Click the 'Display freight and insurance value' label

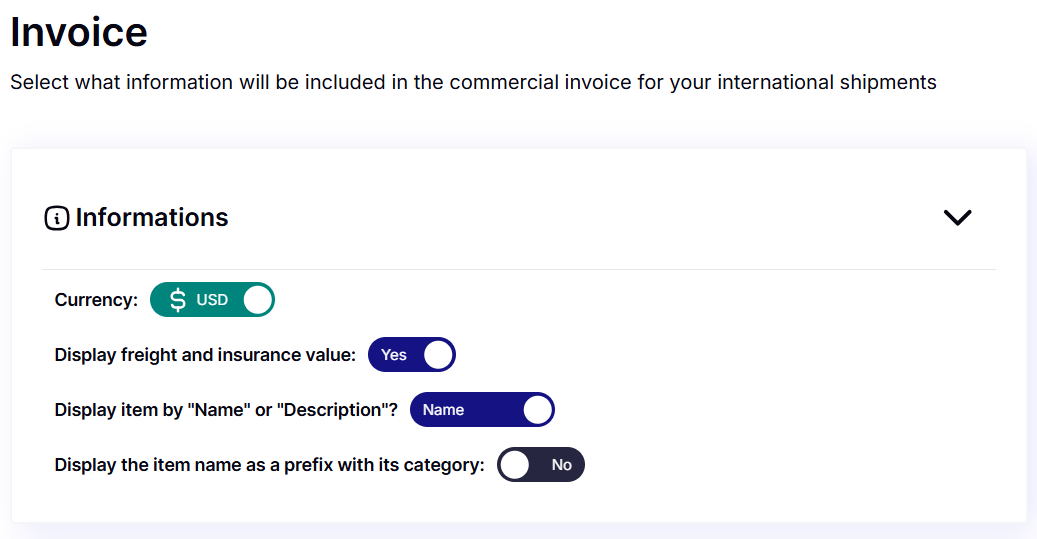click(x=205, y=354)
